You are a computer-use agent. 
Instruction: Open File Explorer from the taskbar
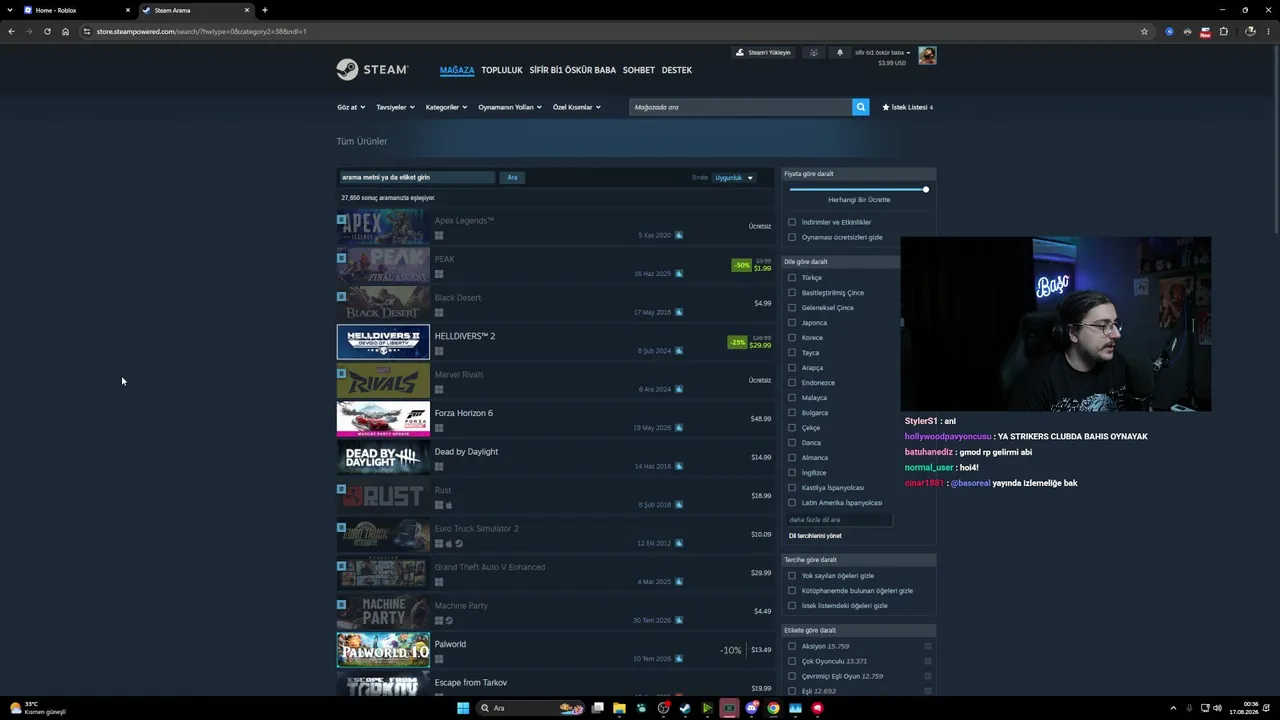tap(619, 708)
